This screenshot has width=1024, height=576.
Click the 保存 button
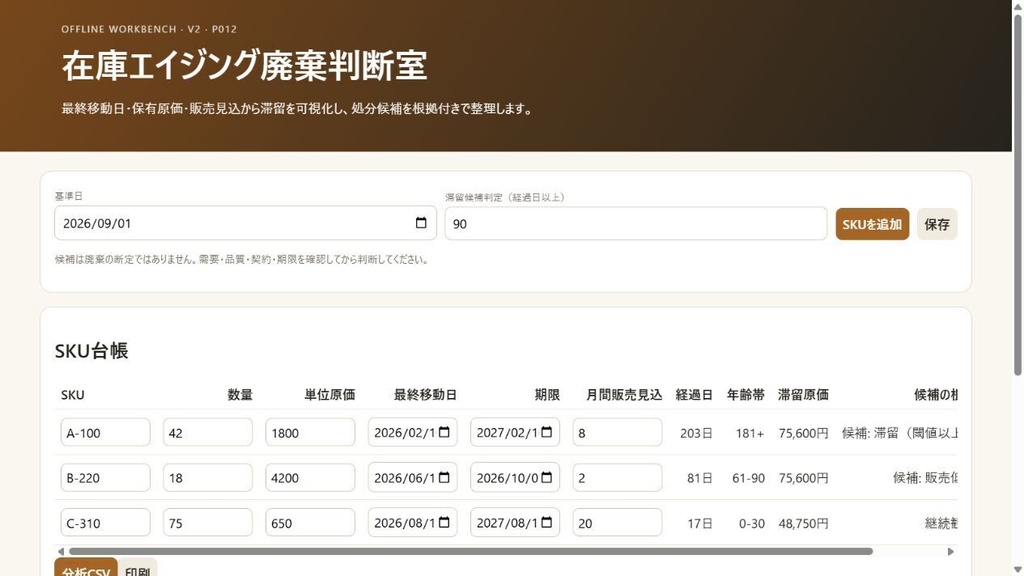[x=936, y=224]
